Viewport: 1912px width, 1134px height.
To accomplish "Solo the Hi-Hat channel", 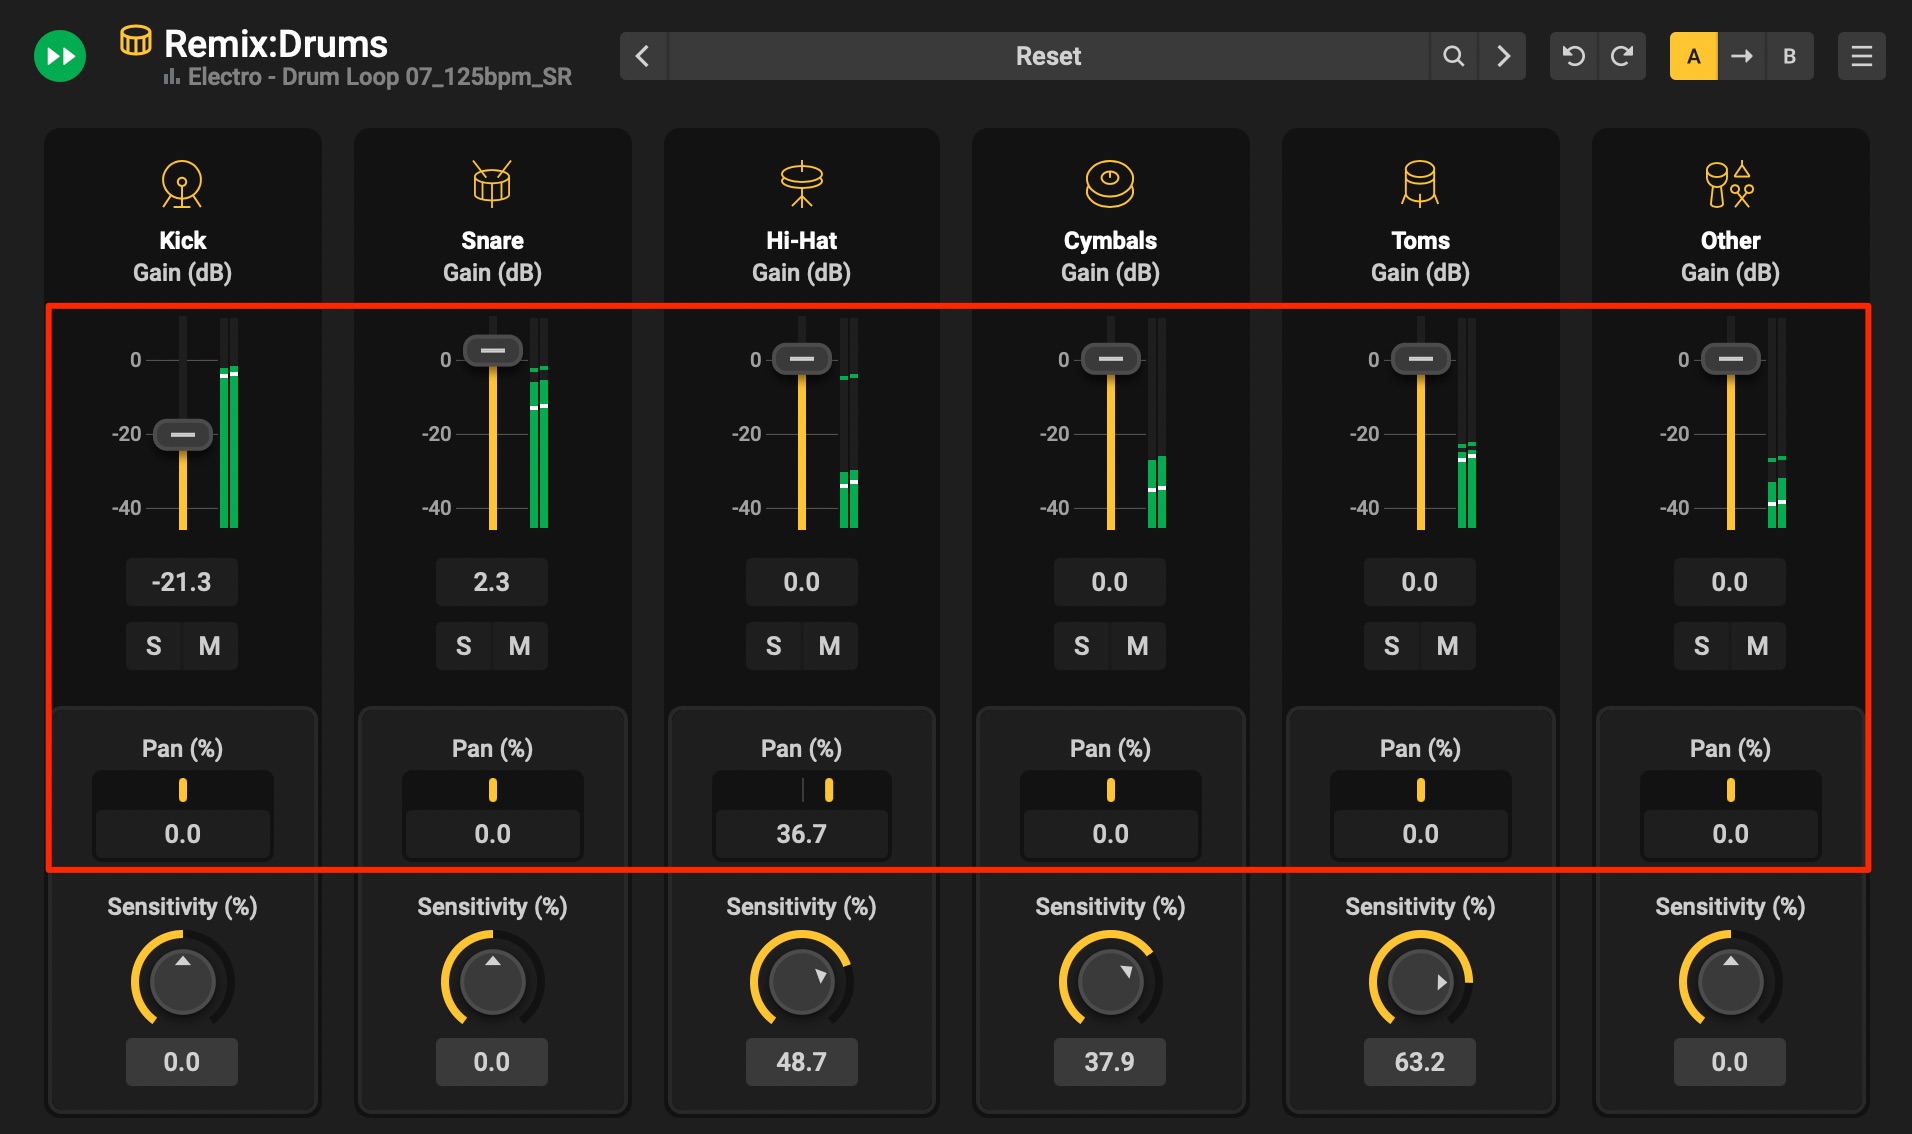I will point(773,646).
